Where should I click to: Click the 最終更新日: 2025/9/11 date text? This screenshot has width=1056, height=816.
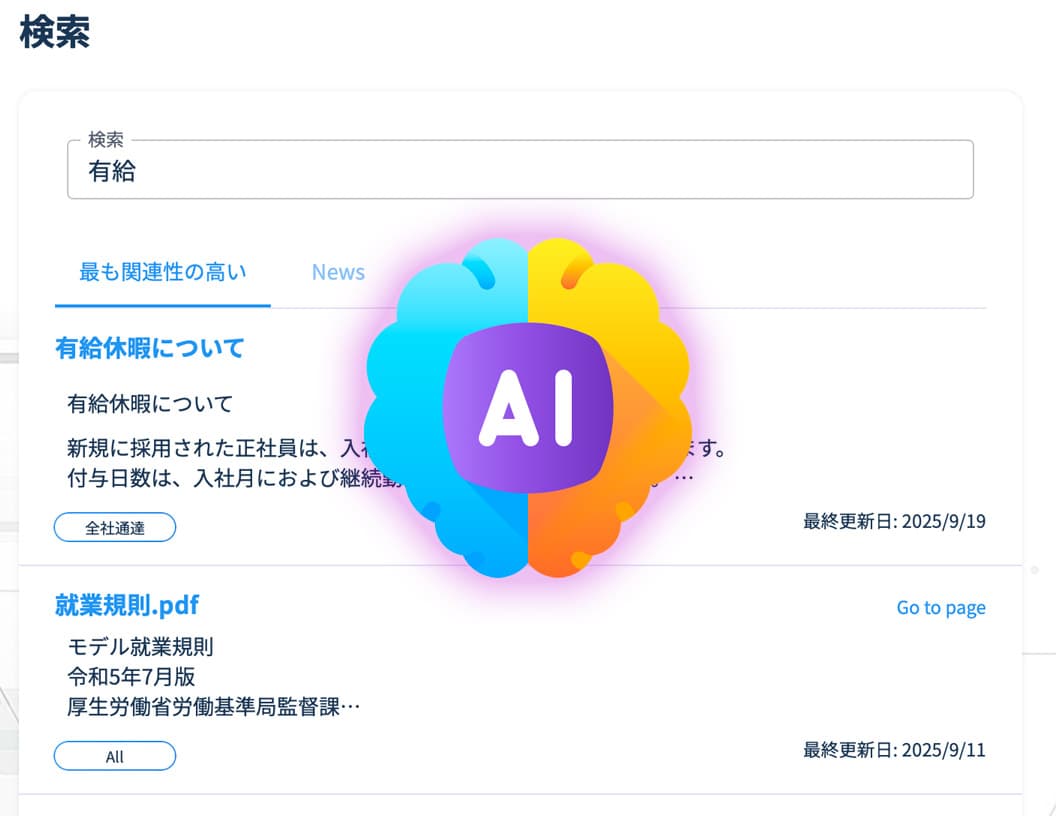894,750
